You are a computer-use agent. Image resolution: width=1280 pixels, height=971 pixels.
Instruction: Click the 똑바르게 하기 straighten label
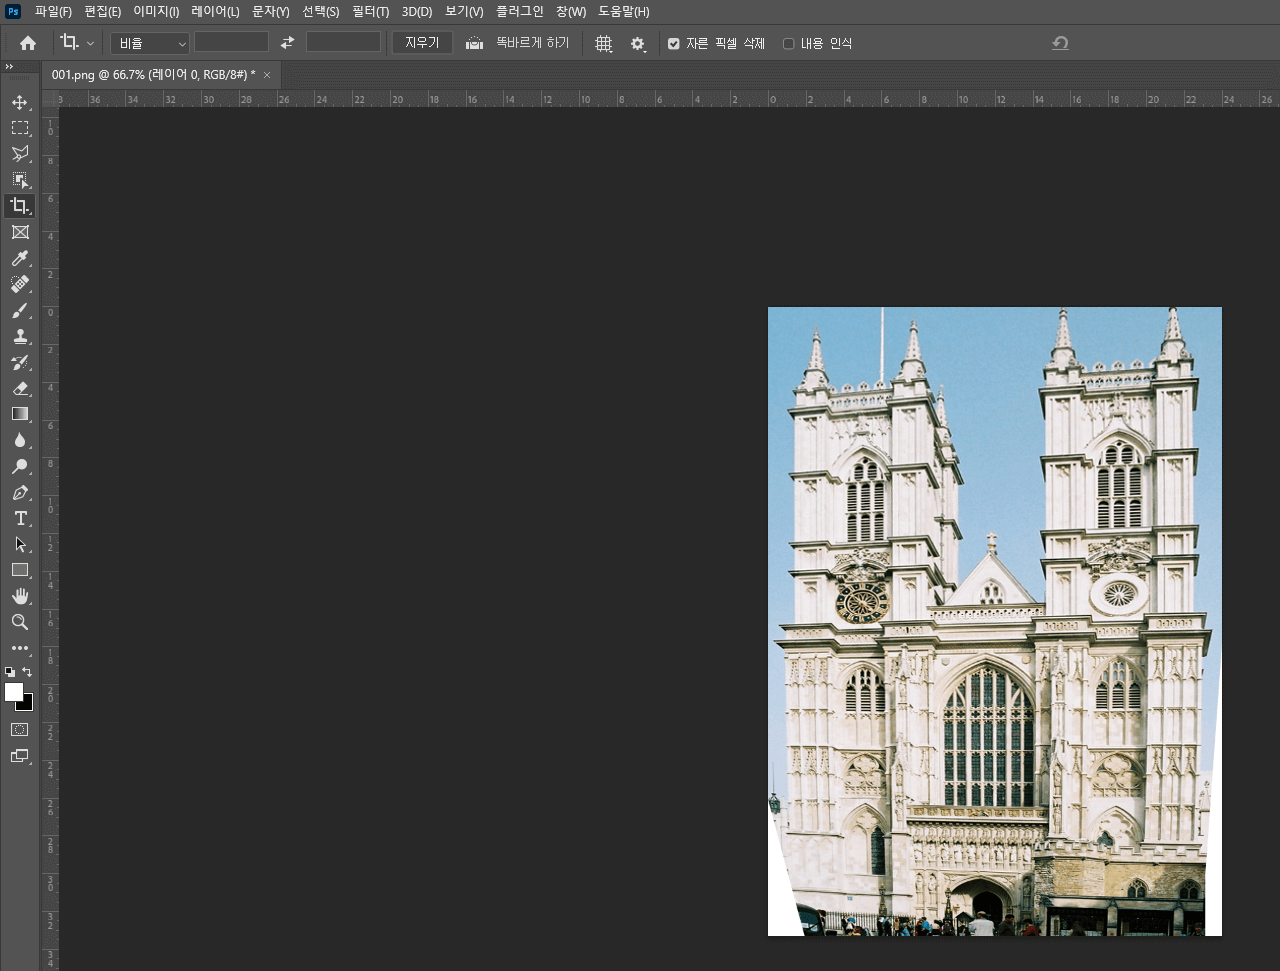point(533,43)
